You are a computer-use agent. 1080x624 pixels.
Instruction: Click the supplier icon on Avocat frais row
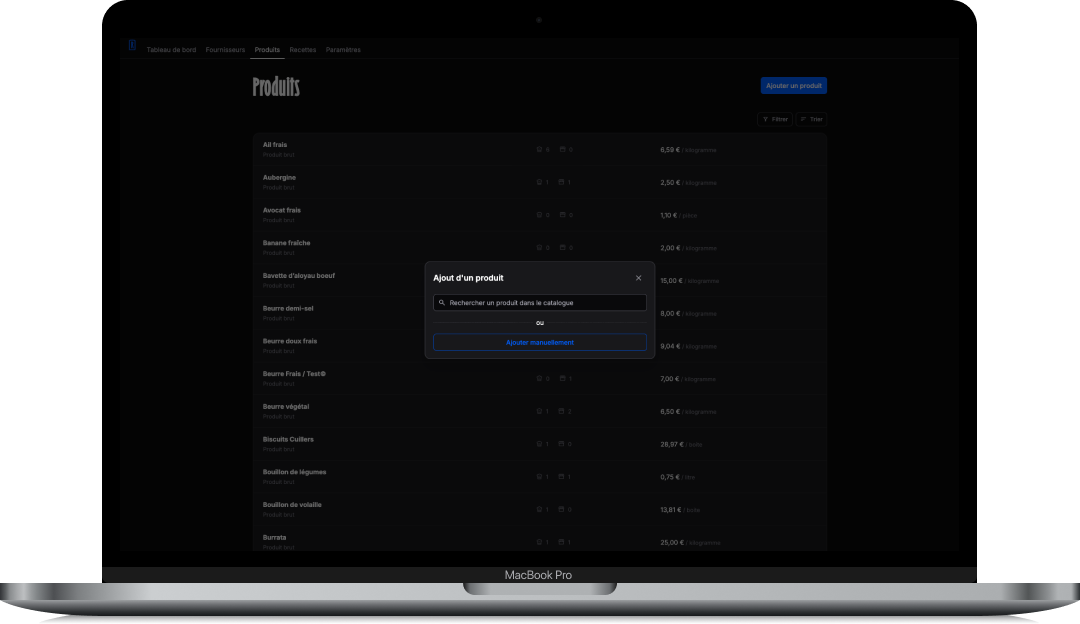pyautogui.click(x=541, y=214)
